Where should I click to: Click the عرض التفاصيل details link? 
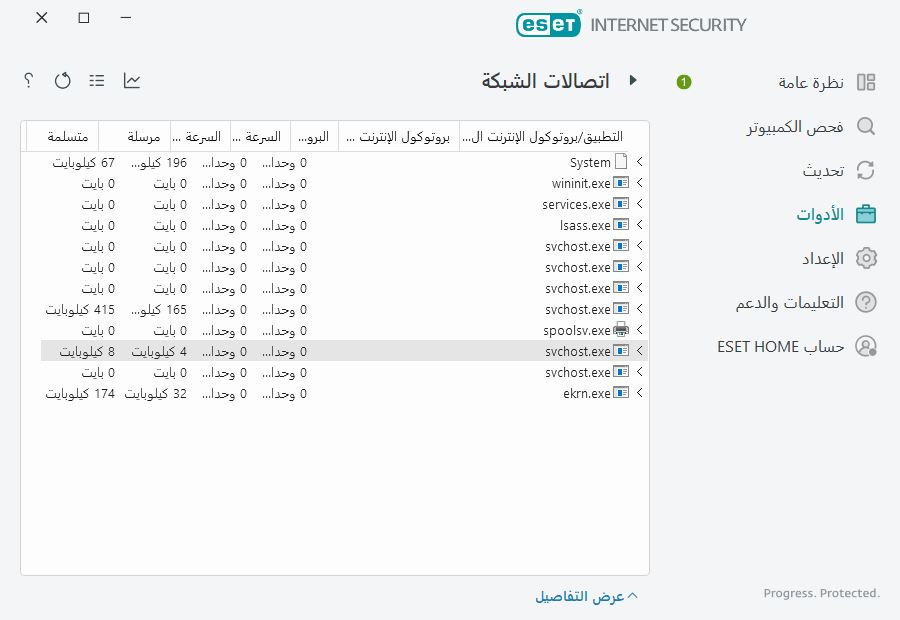click(x=586, y=595)
